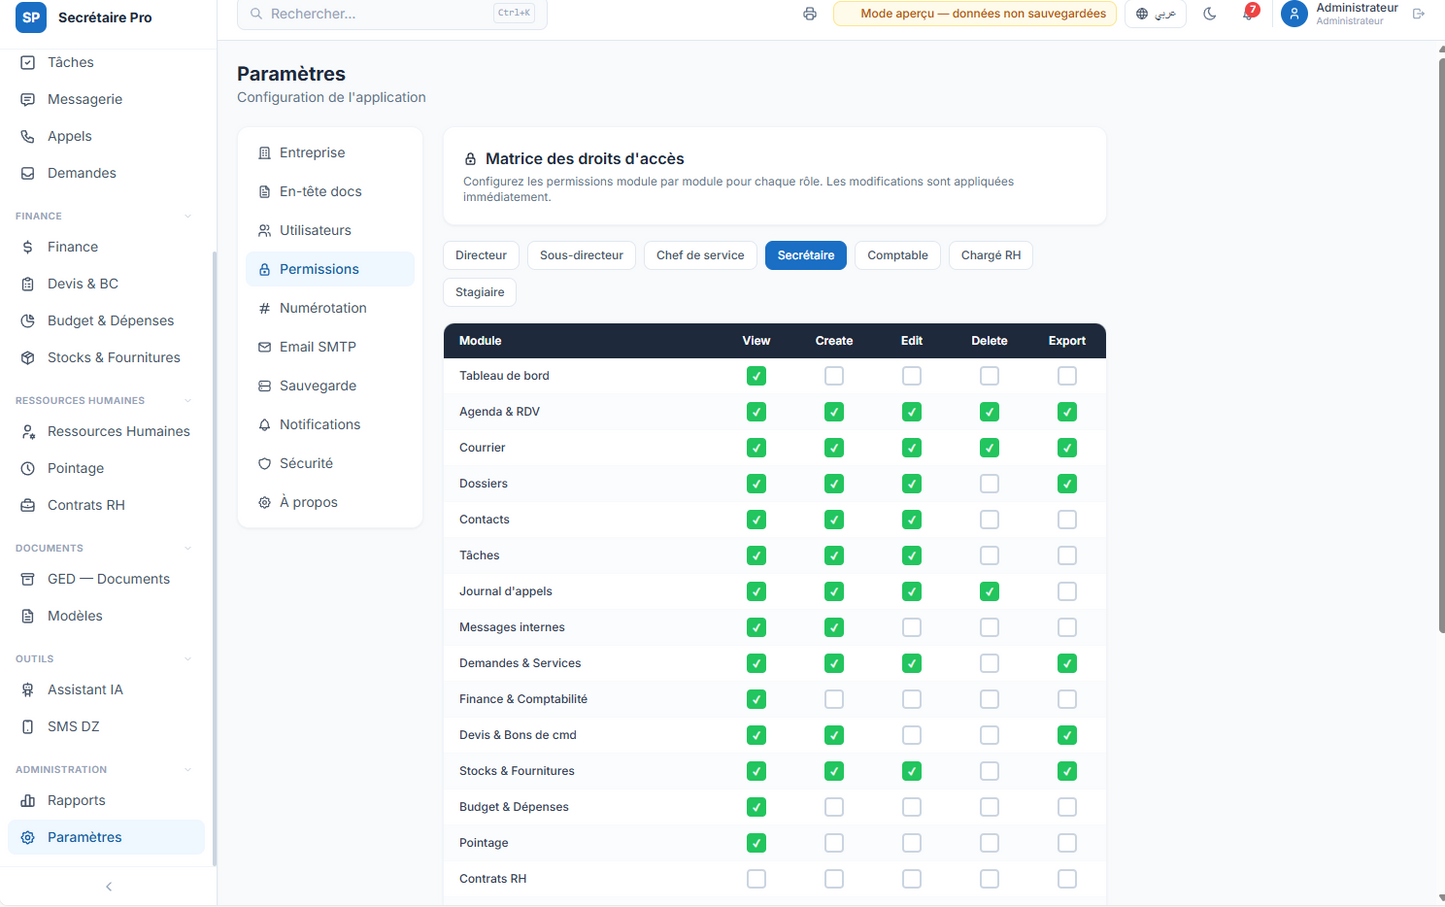This screenshot has height=907, width=1445.
Task: Switch language with the Arabic globe button
Action: coord(1155,14)
